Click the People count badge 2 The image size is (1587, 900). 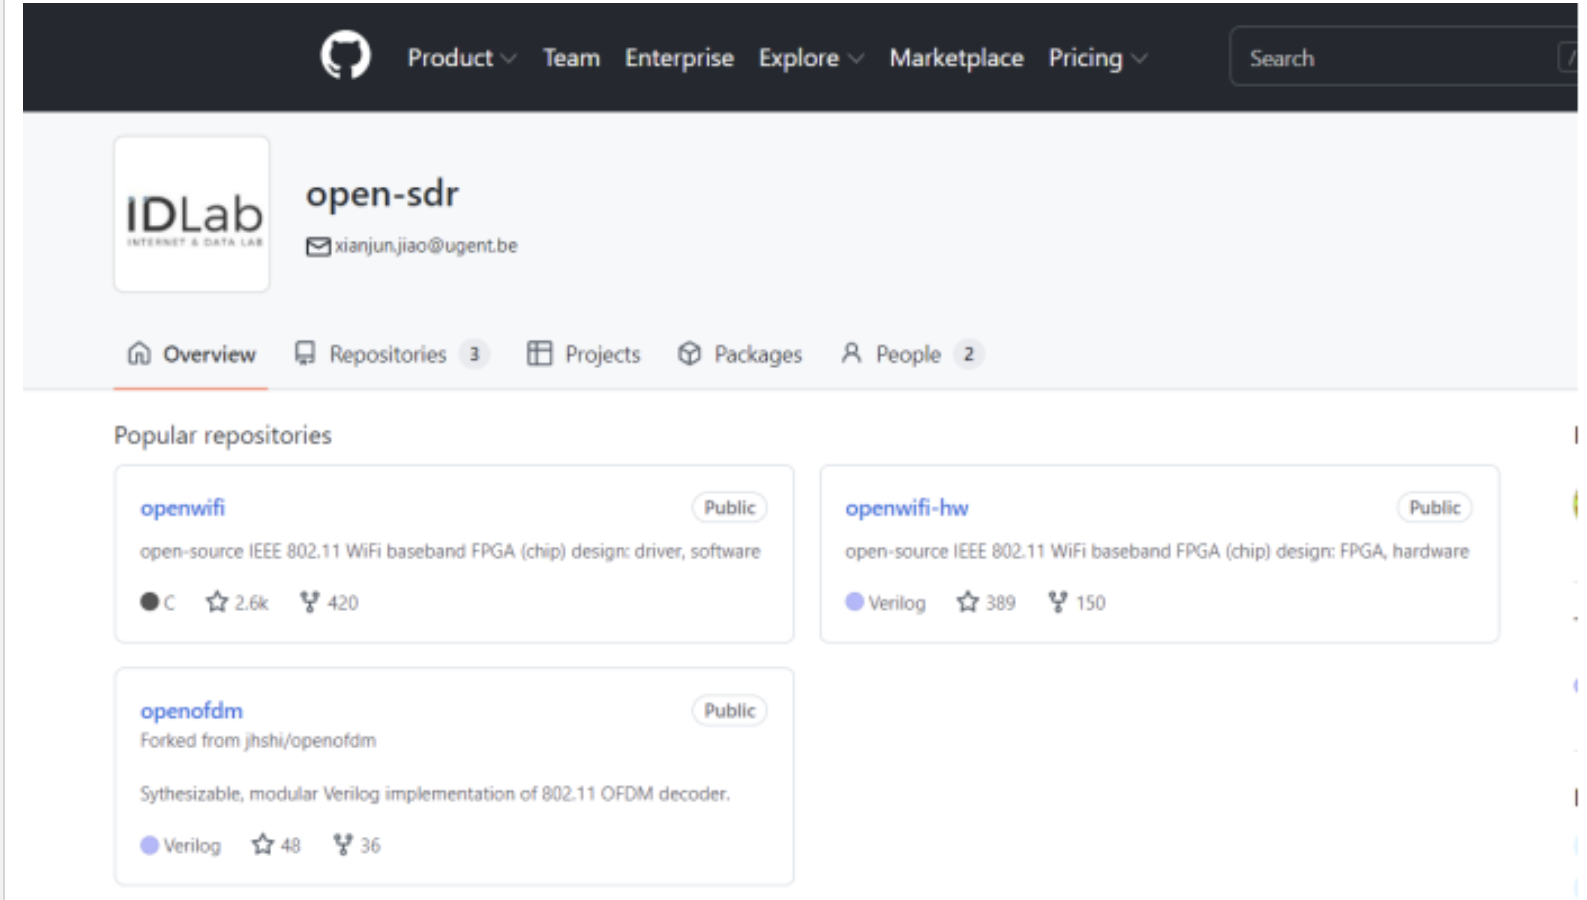[x=968, y=354]
